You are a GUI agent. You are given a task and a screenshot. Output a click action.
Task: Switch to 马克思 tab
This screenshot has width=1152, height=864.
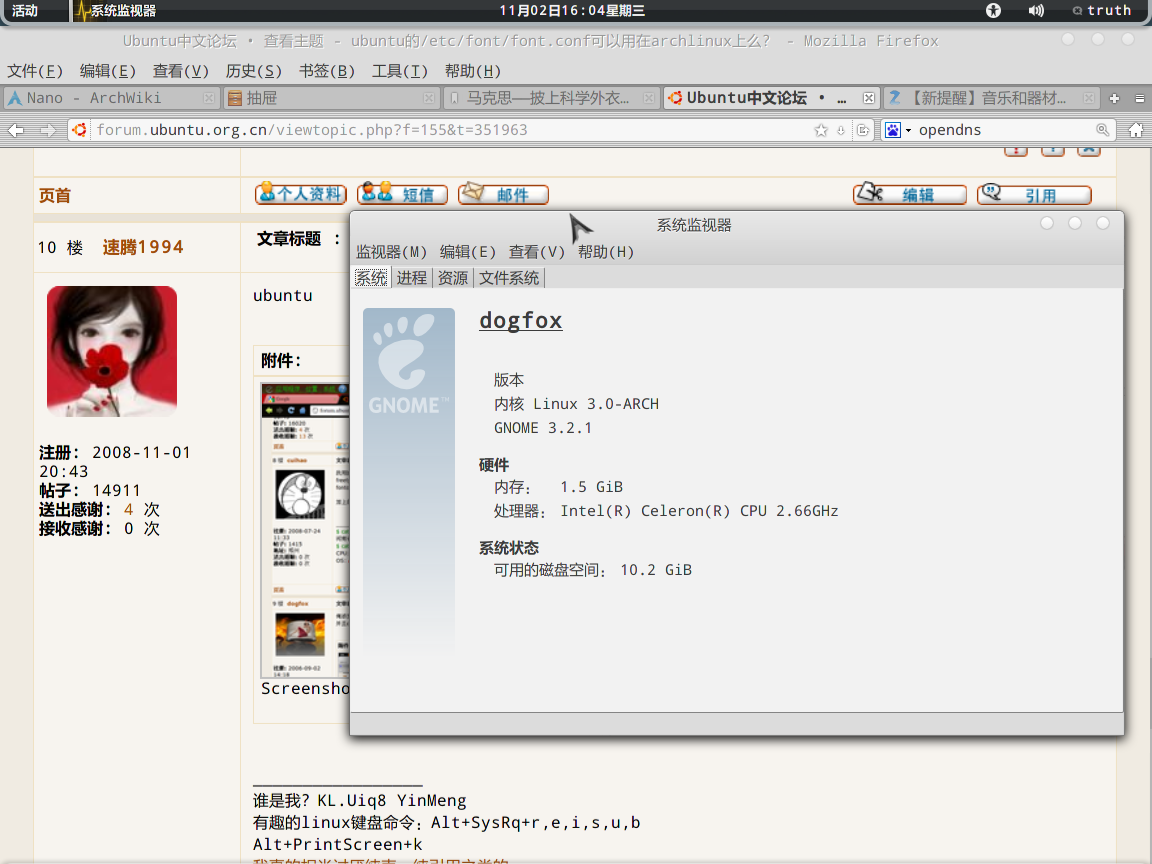pyautogui.click(x=551, y=98)
